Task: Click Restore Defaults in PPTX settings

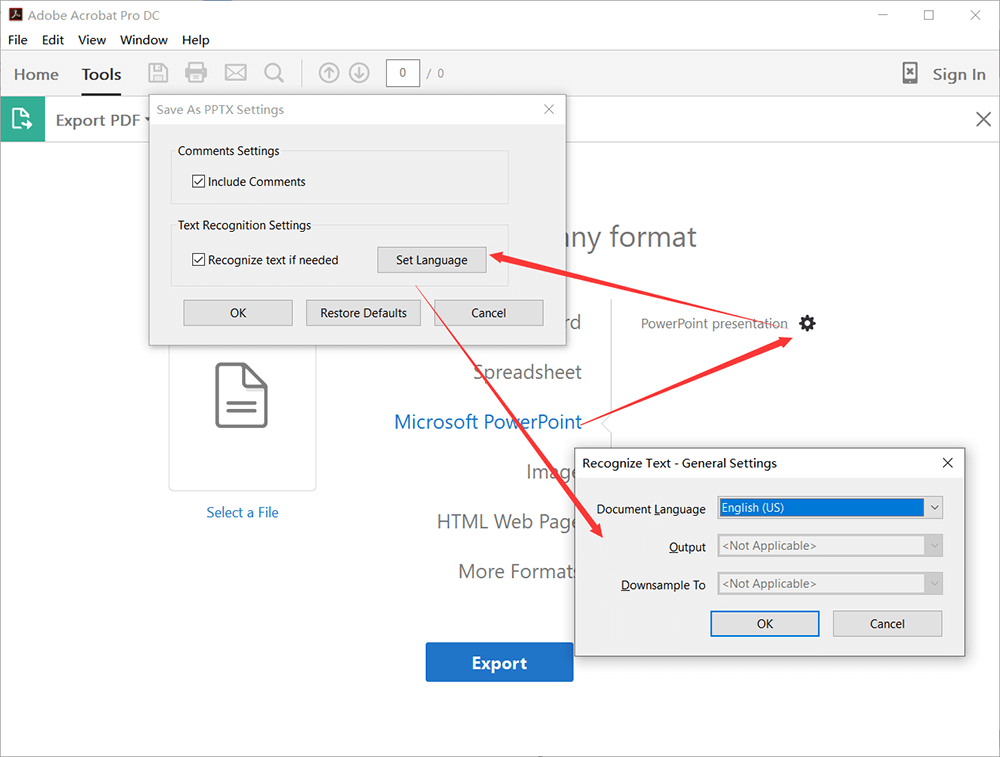Action: (x=363, y=313)
